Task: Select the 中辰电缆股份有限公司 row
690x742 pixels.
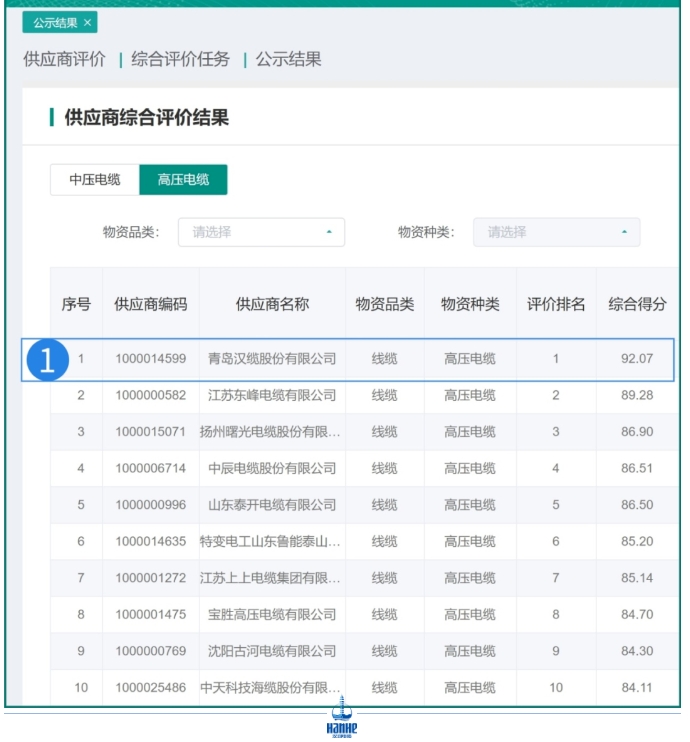Action: click(272, 469)
